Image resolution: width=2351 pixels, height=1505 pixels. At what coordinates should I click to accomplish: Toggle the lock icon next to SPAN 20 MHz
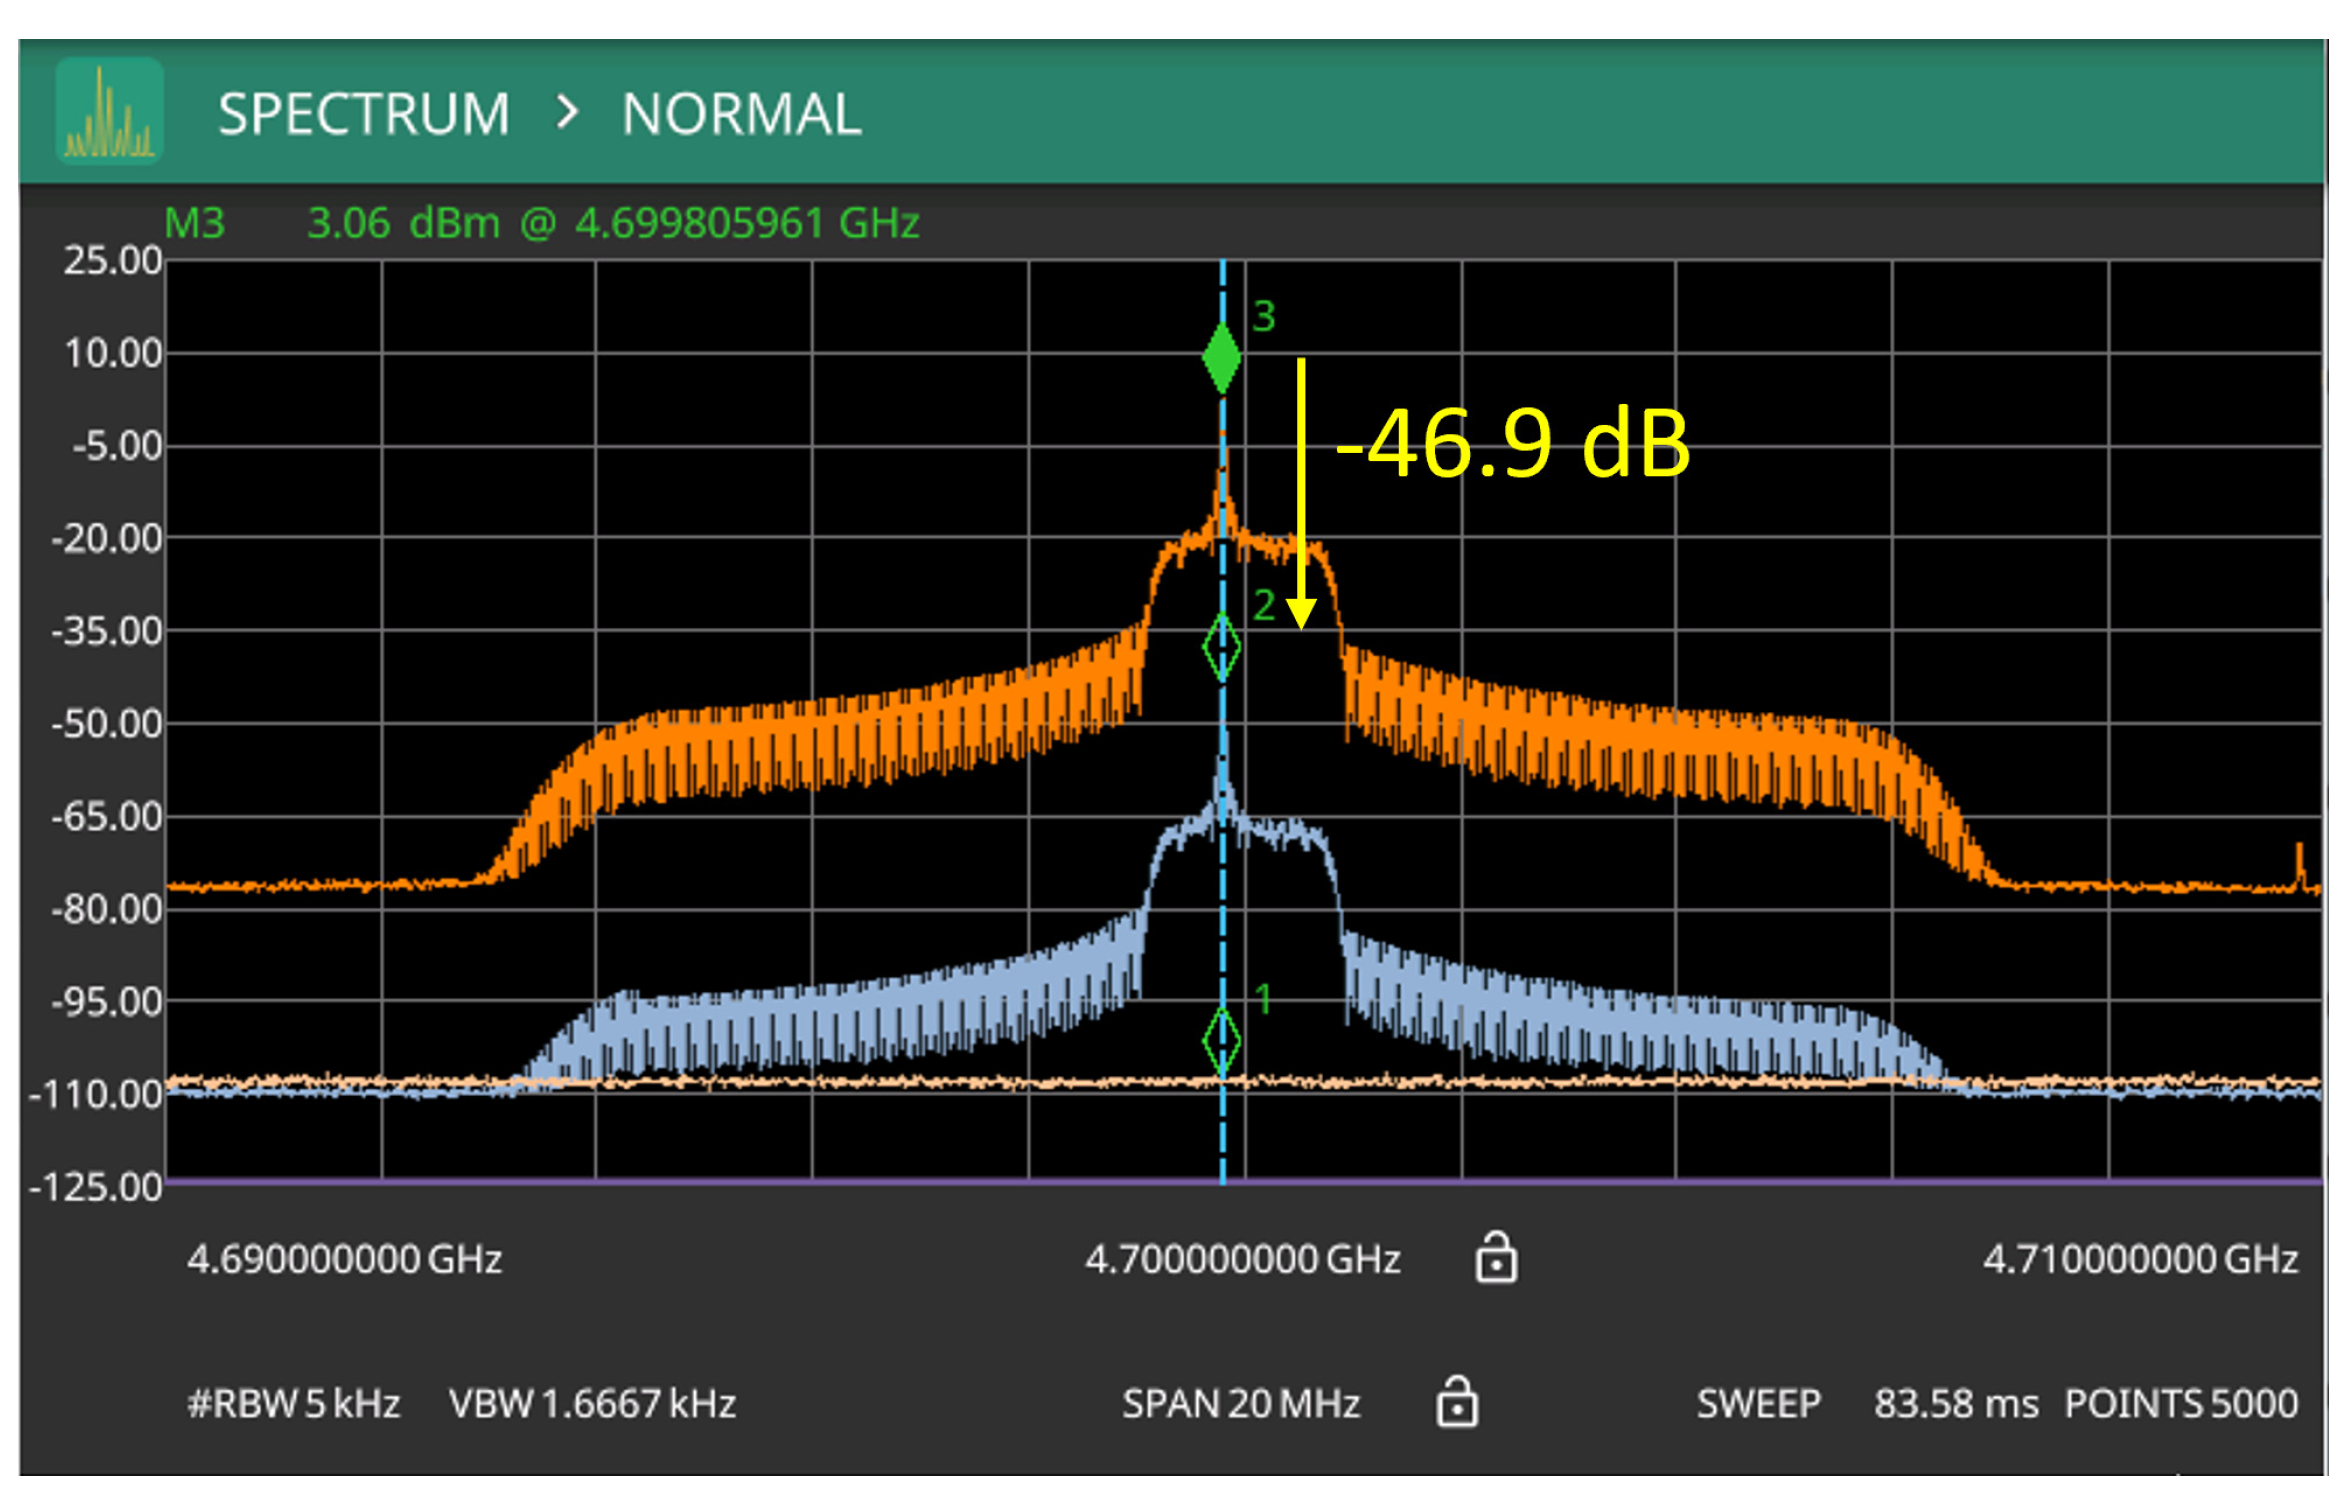coord(1457,1402)
